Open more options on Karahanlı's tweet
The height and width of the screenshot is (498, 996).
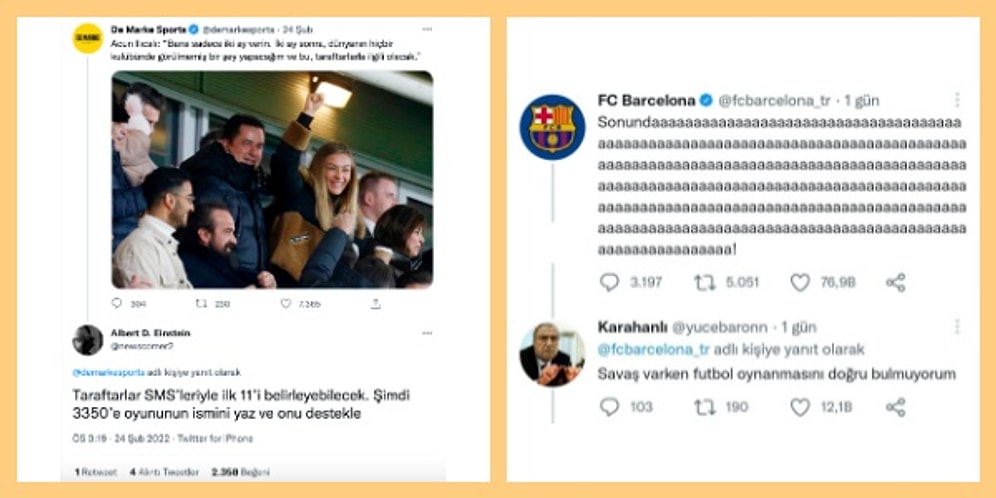pyautogui.click(x=957, y=327)
